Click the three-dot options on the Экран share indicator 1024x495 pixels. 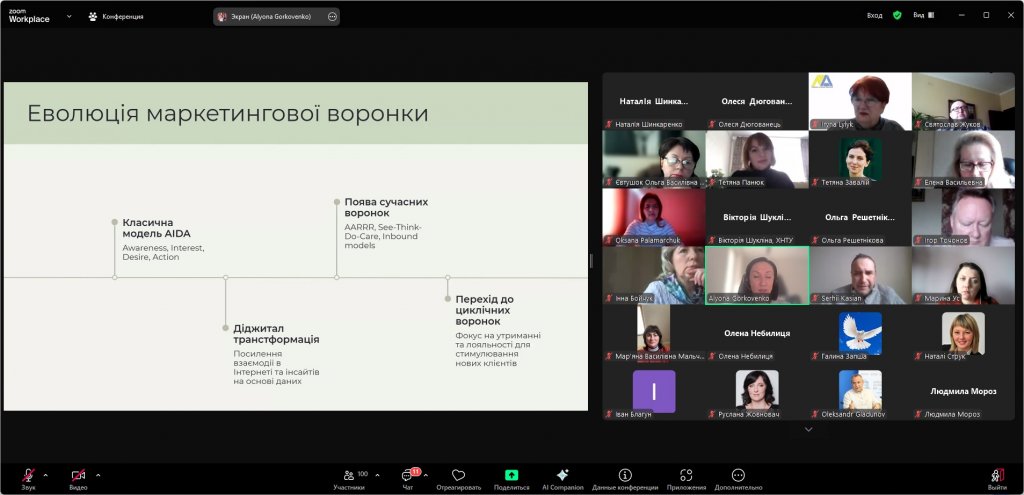pyautogui.click(x=331, y=17)
